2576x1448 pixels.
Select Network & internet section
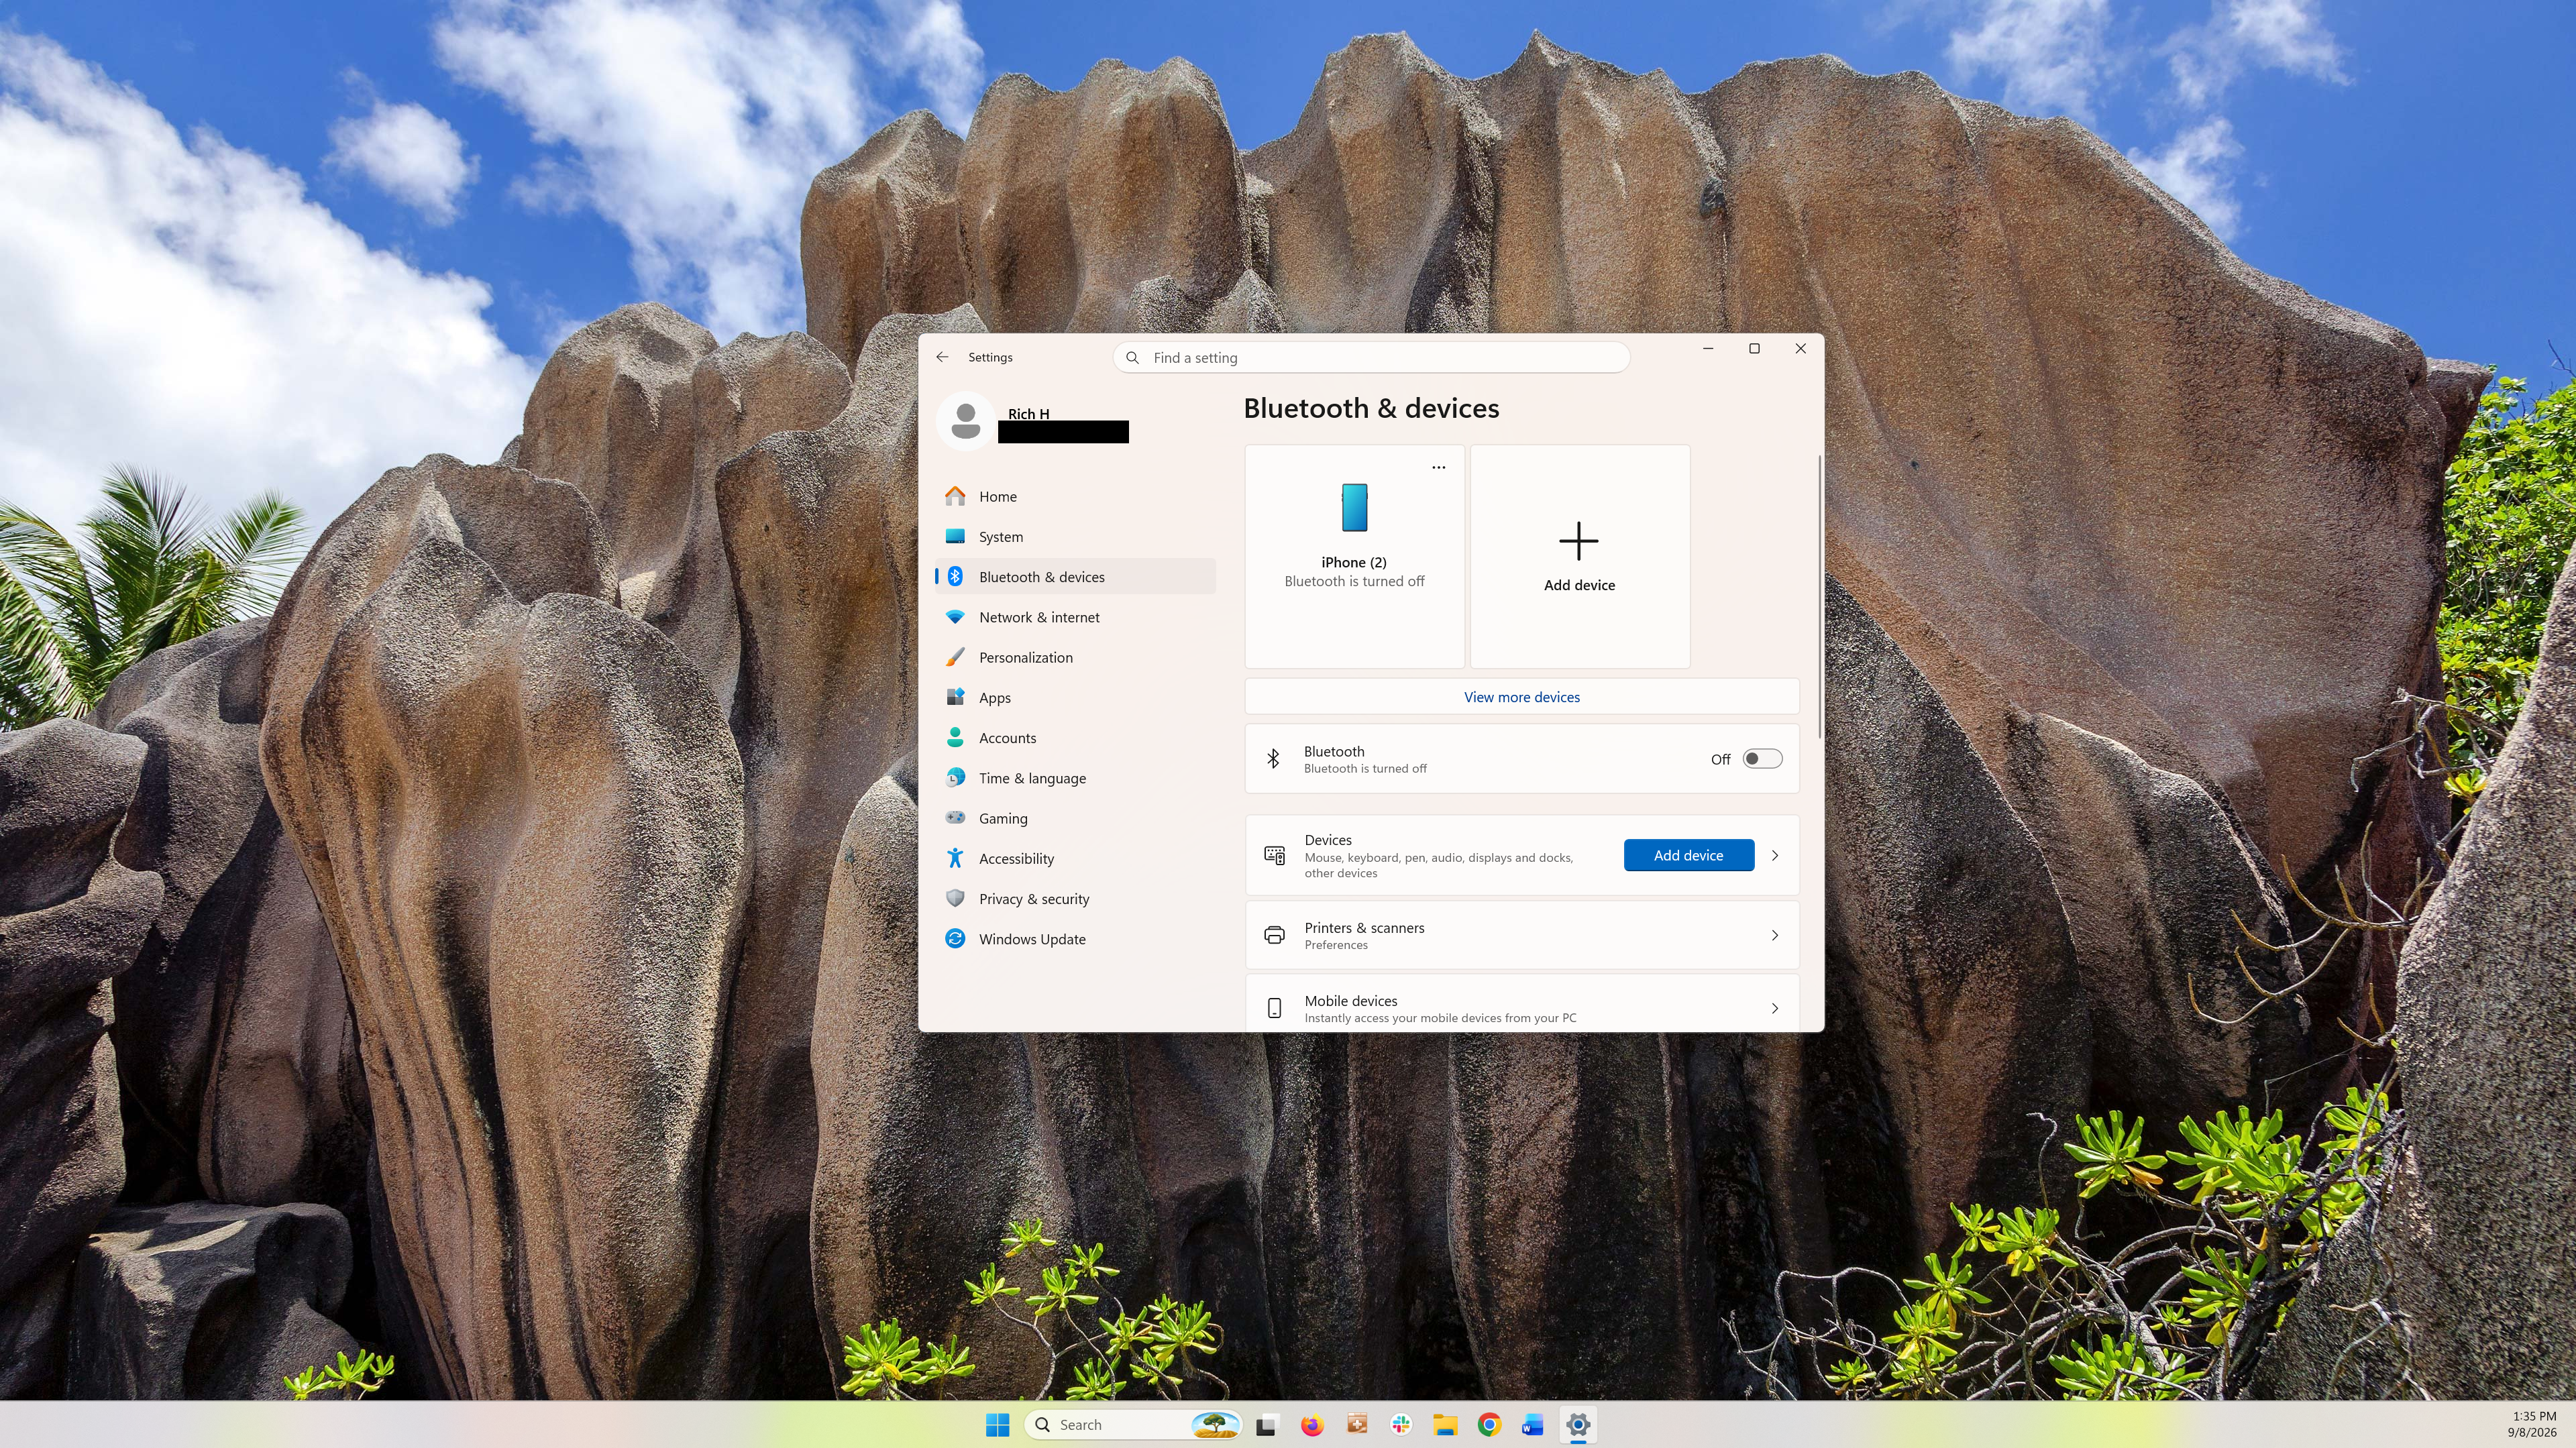coord(1075,617)
